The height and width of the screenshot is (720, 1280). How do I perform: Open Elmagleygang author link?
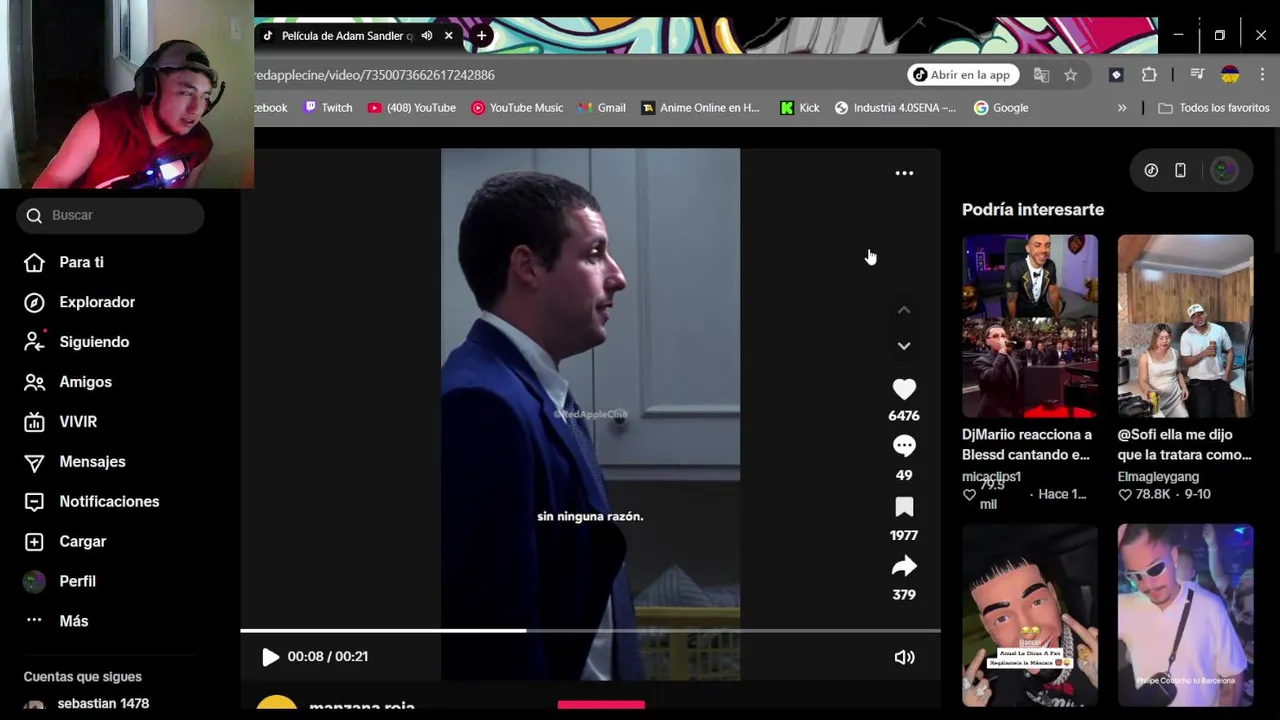coord(1158,477)
